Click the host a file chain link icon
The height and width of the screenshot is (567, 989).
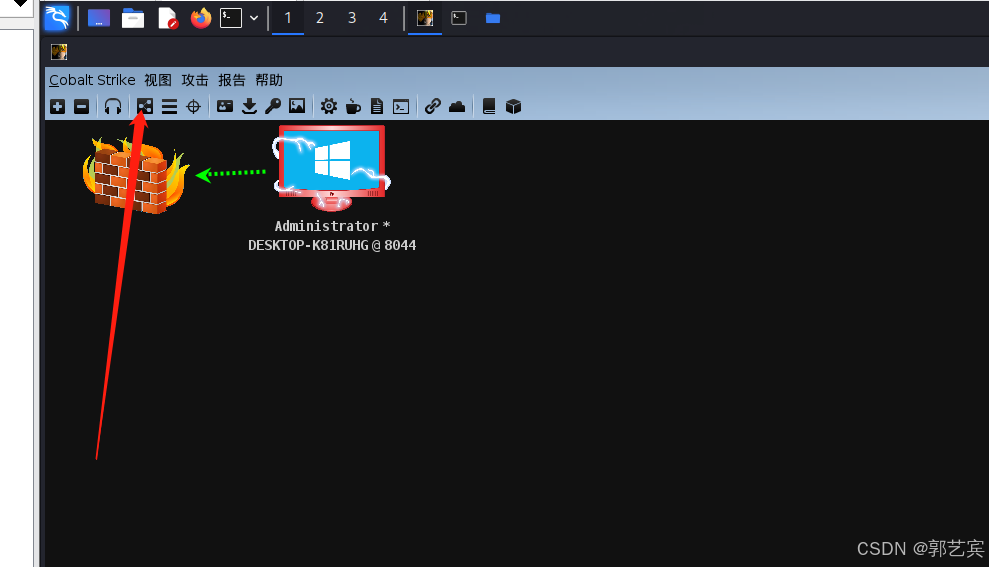point(433,107)
